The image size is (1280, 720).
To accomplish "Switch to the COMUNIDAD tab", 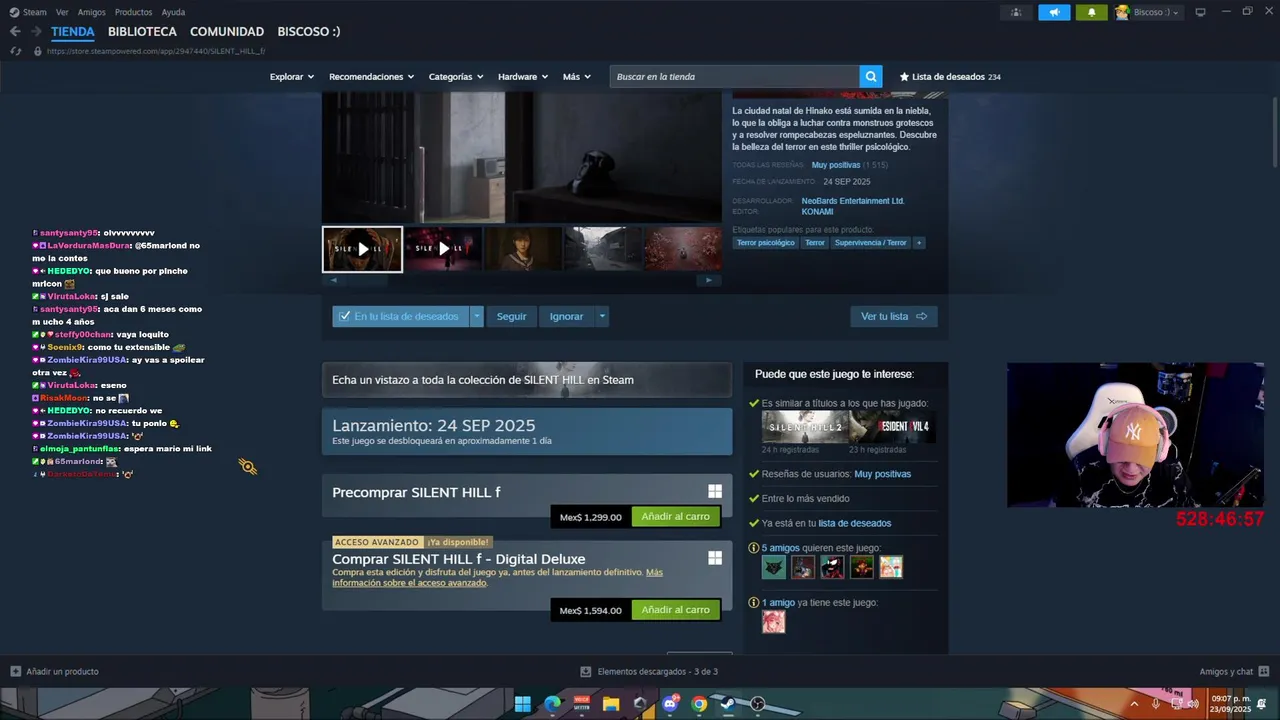I will coord(227,32).
